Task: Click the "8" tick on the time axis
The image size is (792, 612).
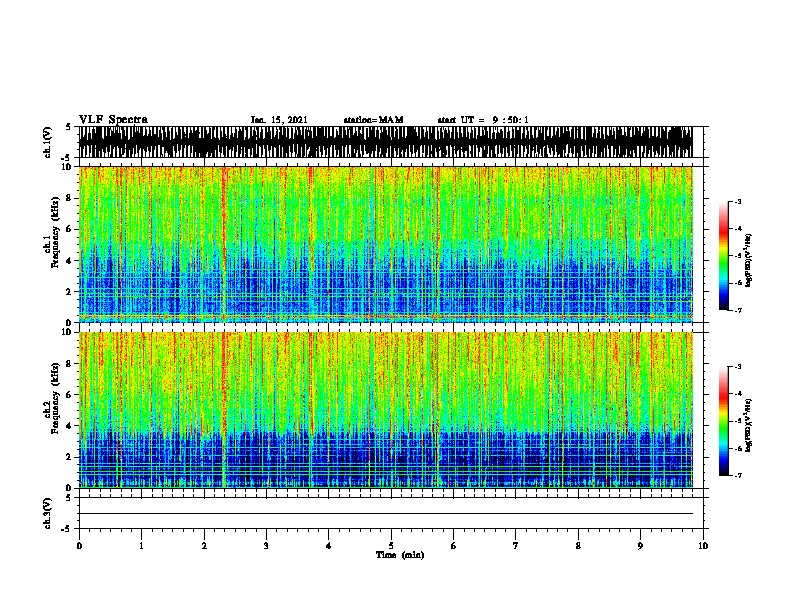Action: click(578, 546)
